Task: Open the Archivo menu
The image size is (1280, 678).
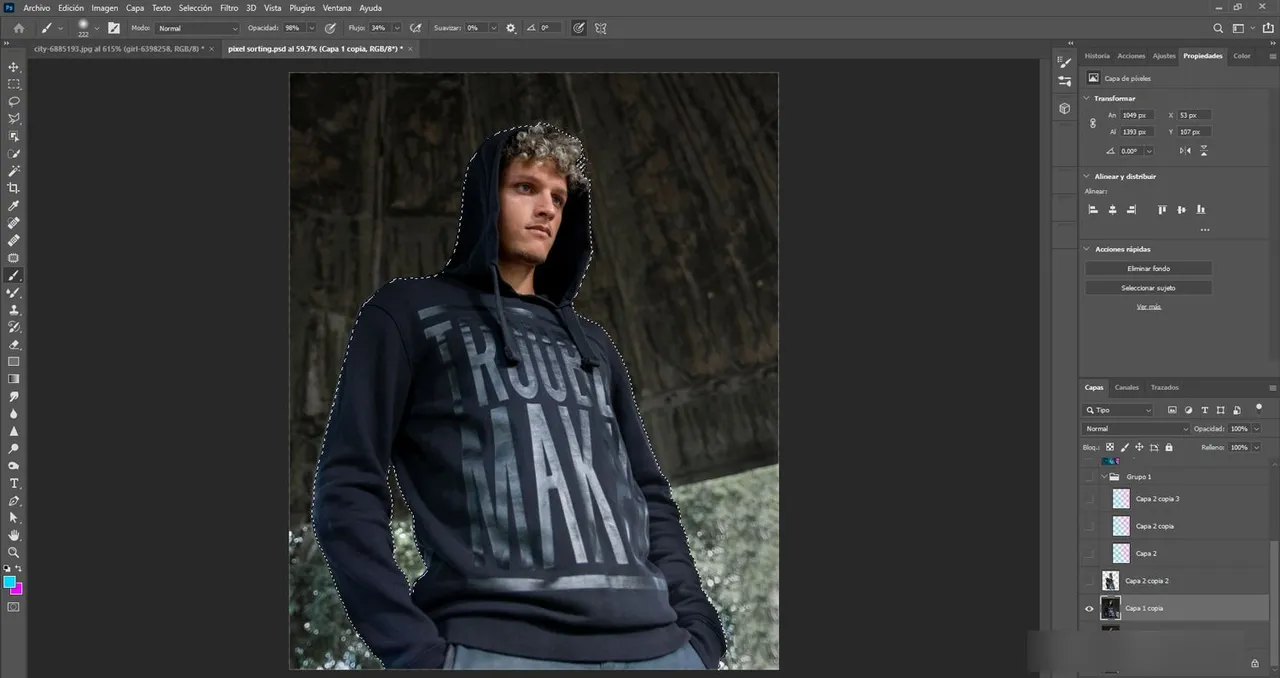Action: click(x=37, y=7)
